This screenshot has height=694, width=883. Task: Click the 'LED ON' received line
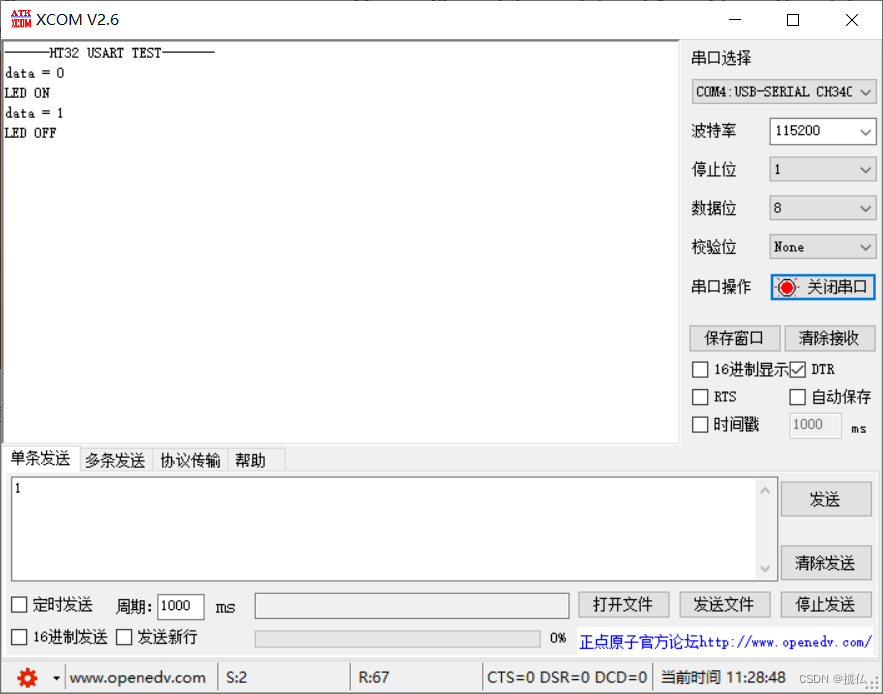click(27, 93)
